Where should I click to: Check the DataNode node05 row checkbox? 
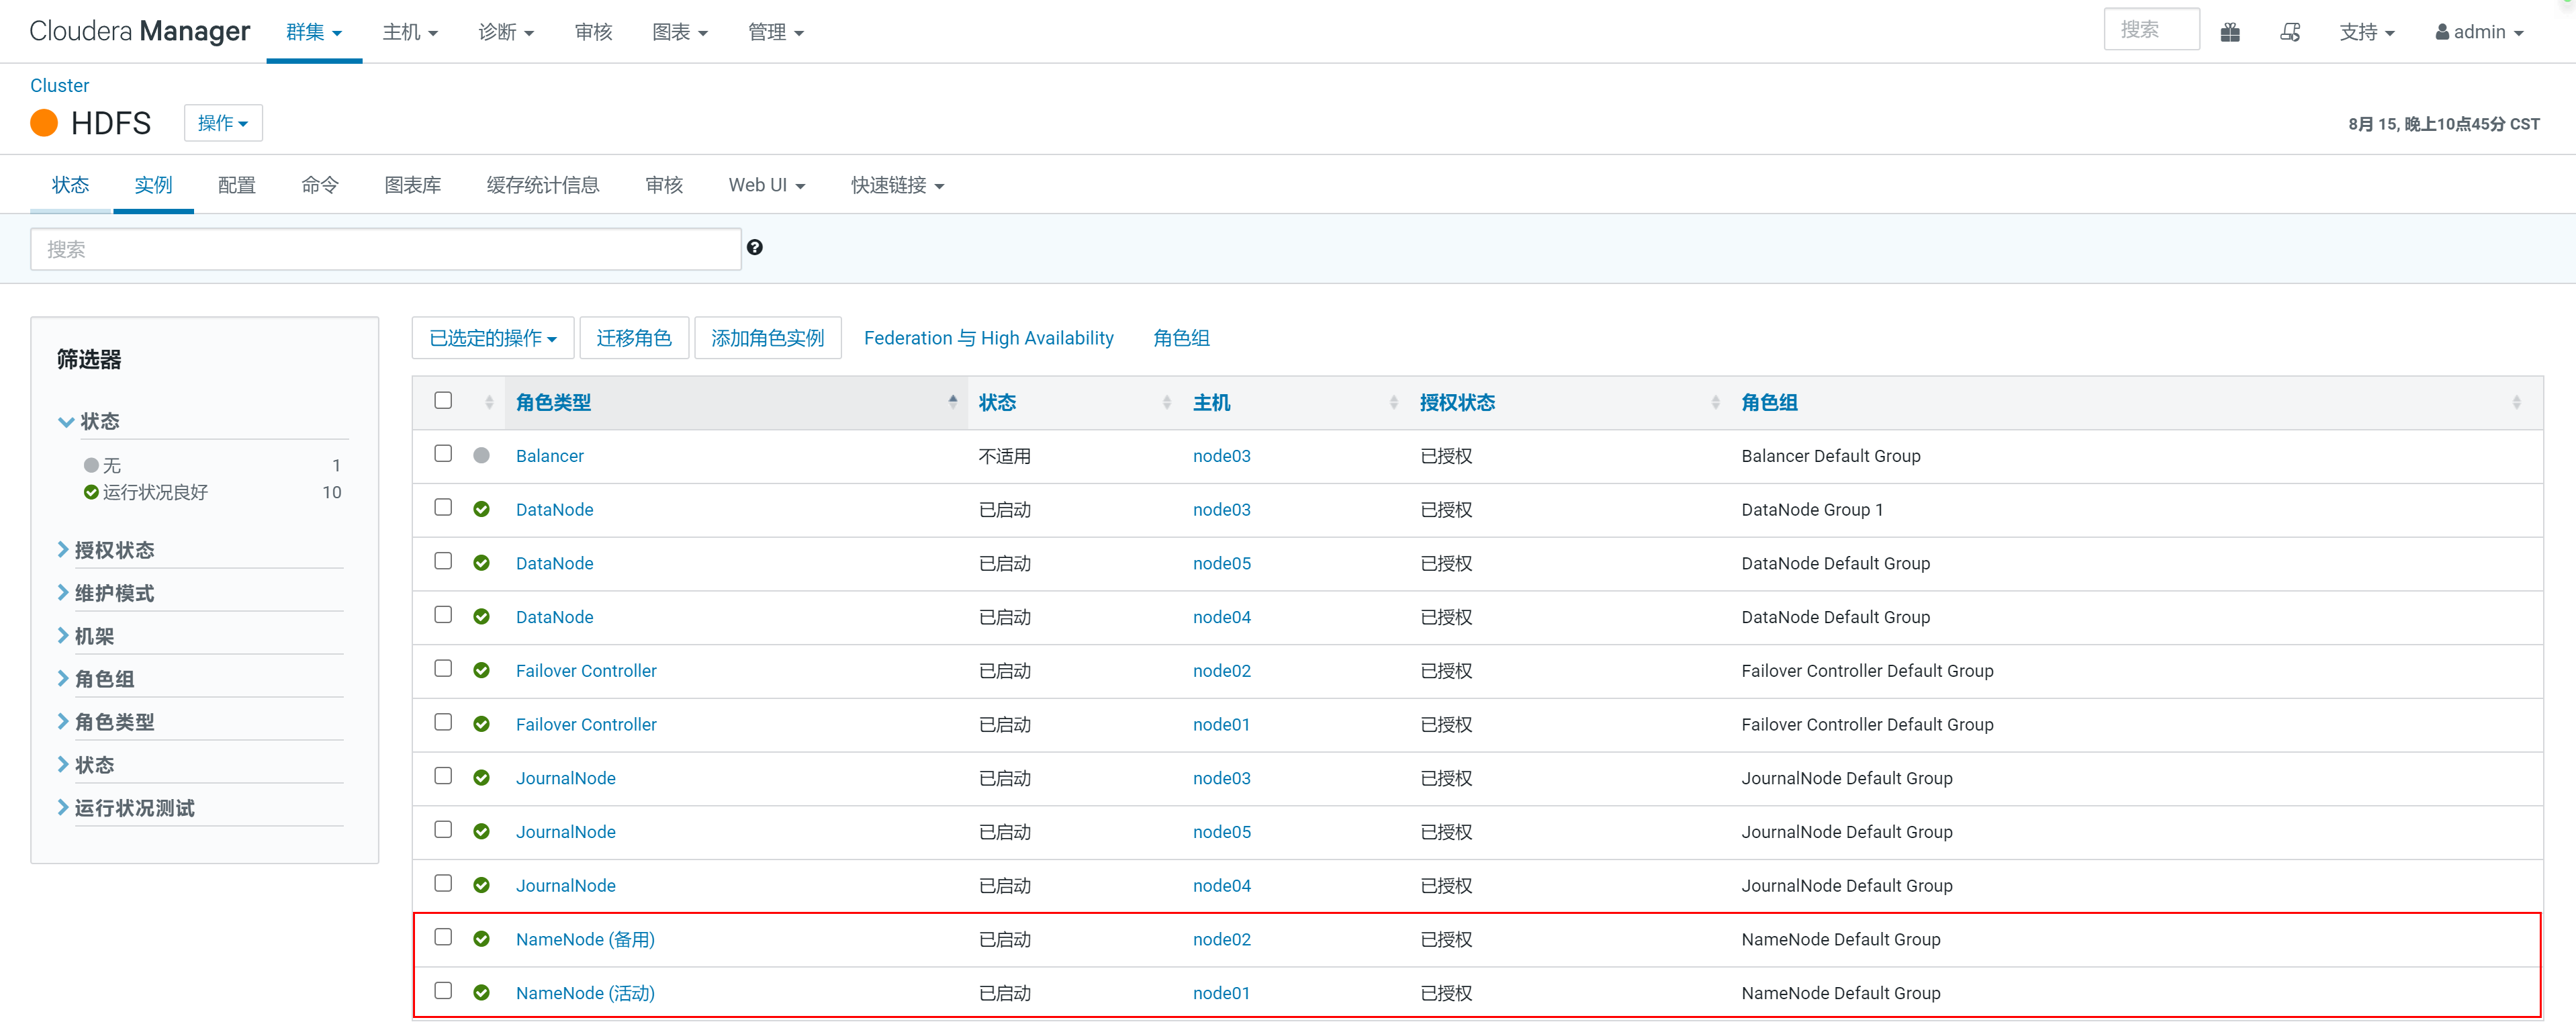[443, 561]
